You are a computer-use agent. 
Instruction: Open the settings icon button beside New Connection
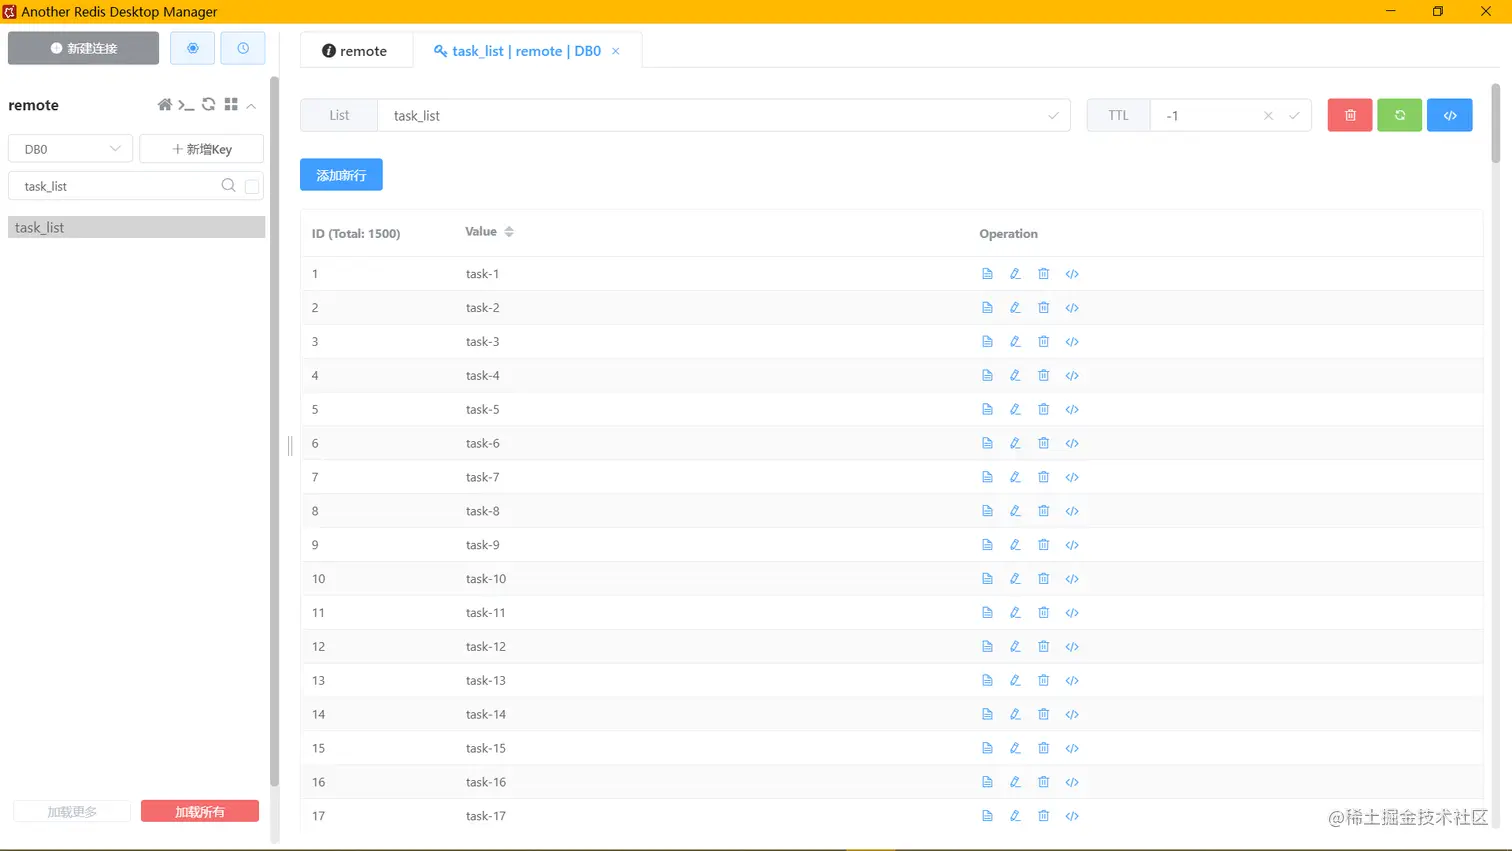point(192,48)
